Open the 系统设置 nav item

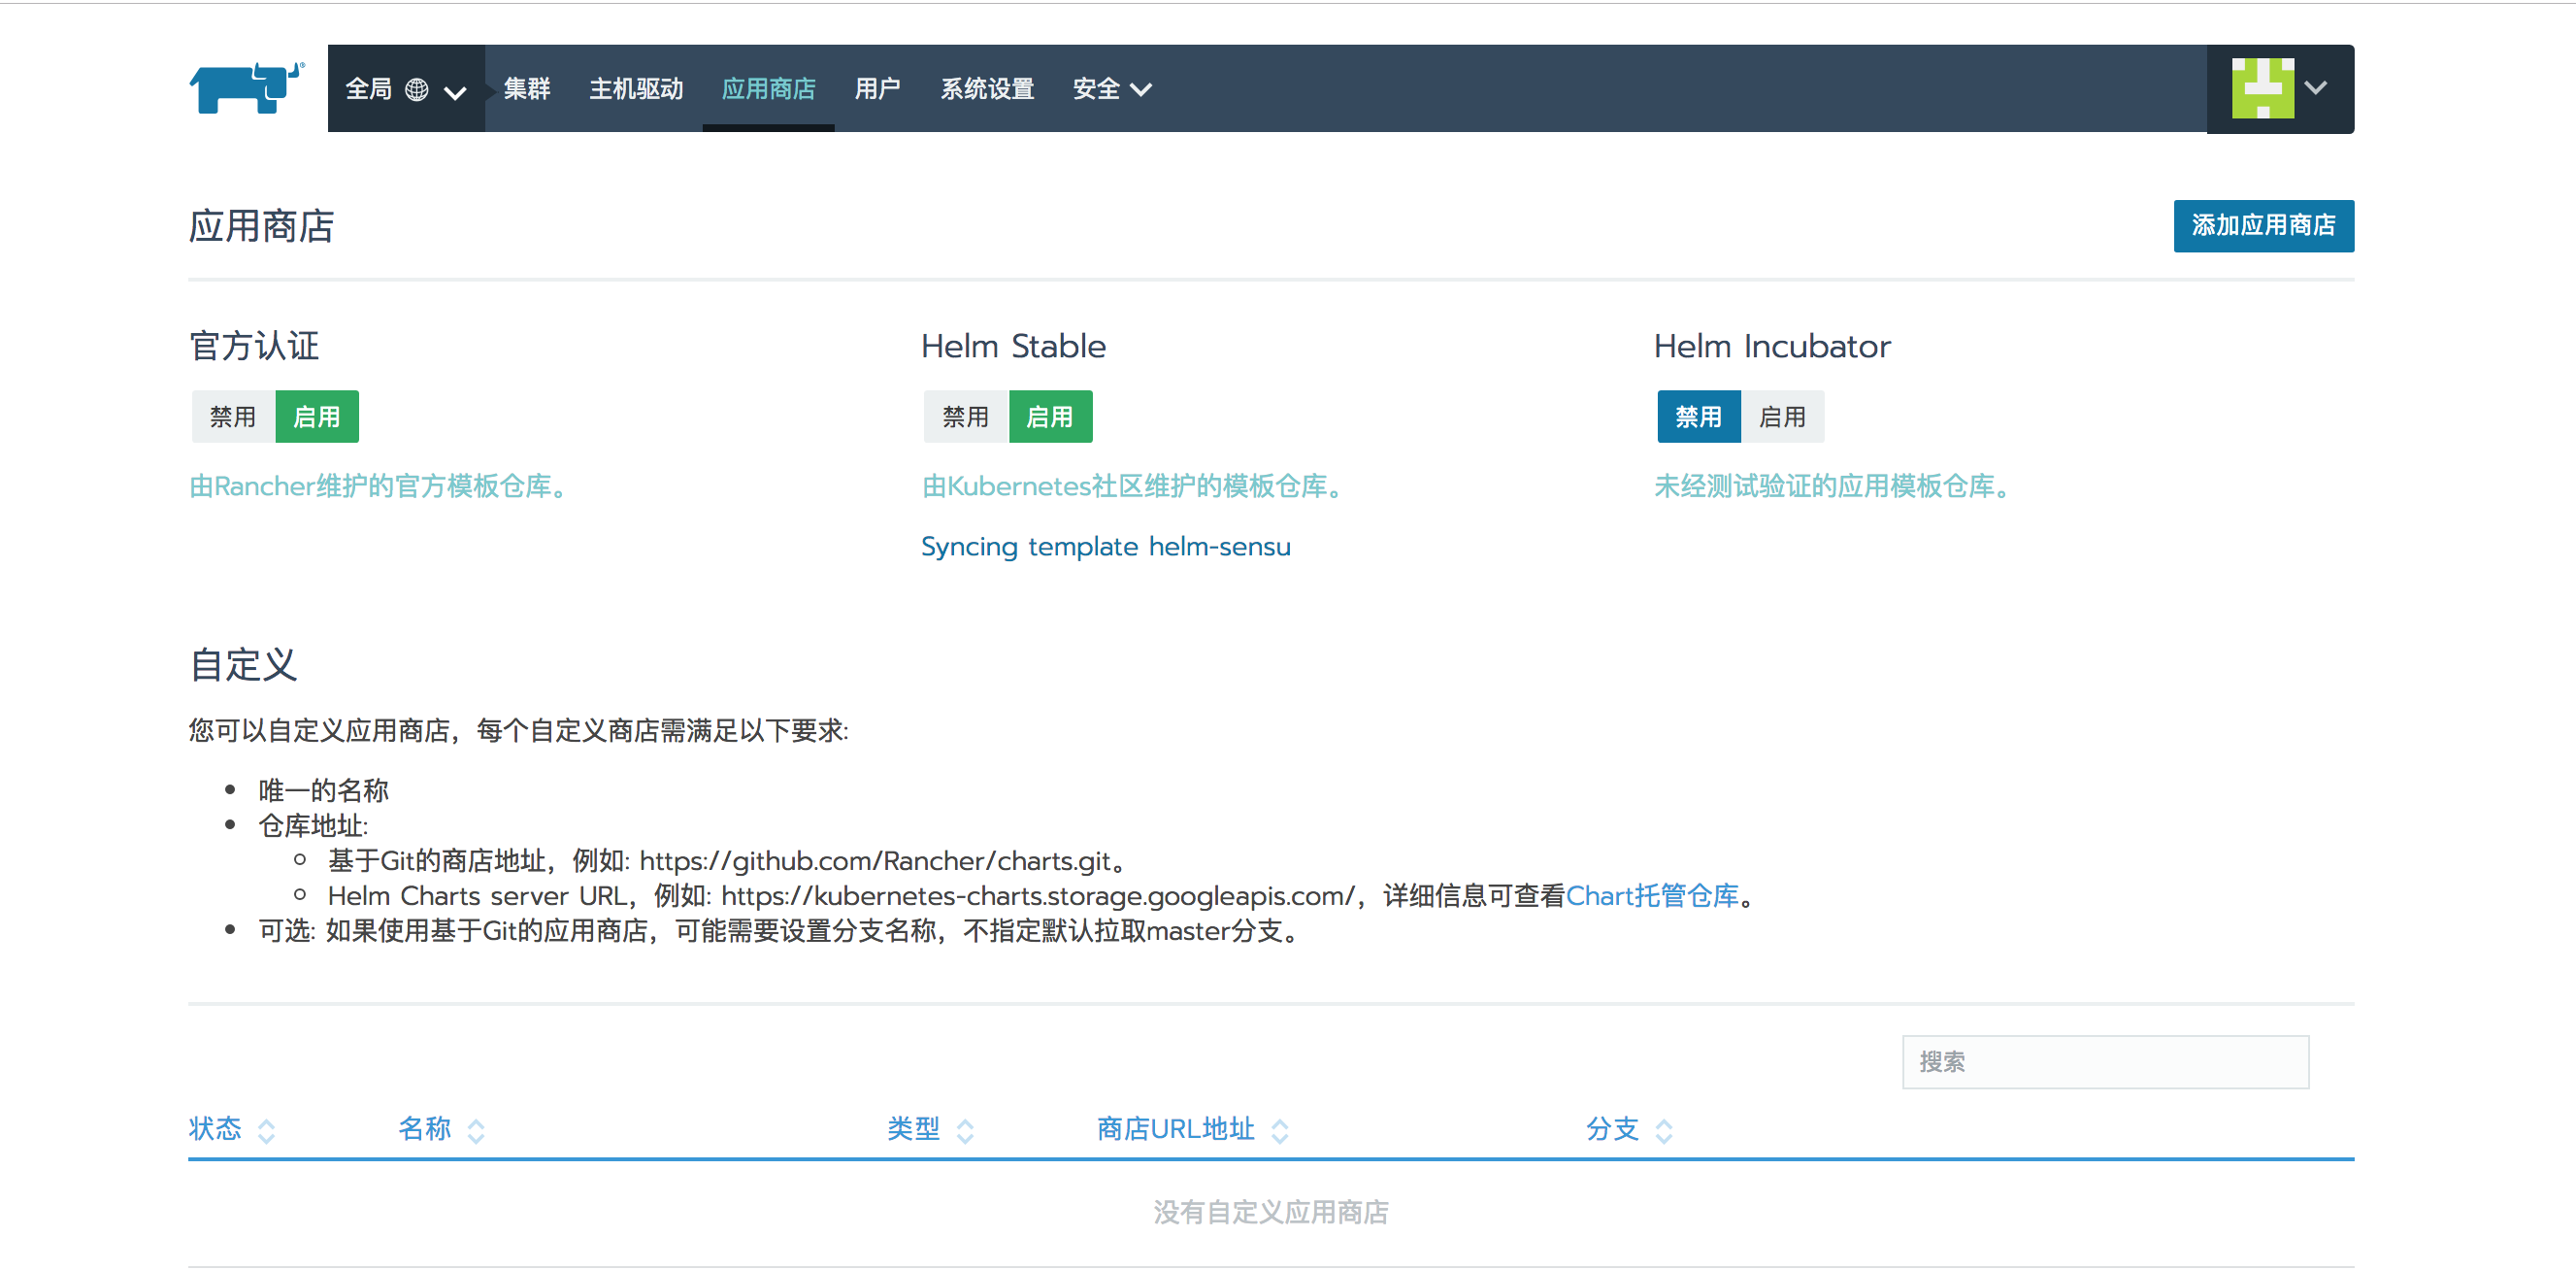click(987, 89)
